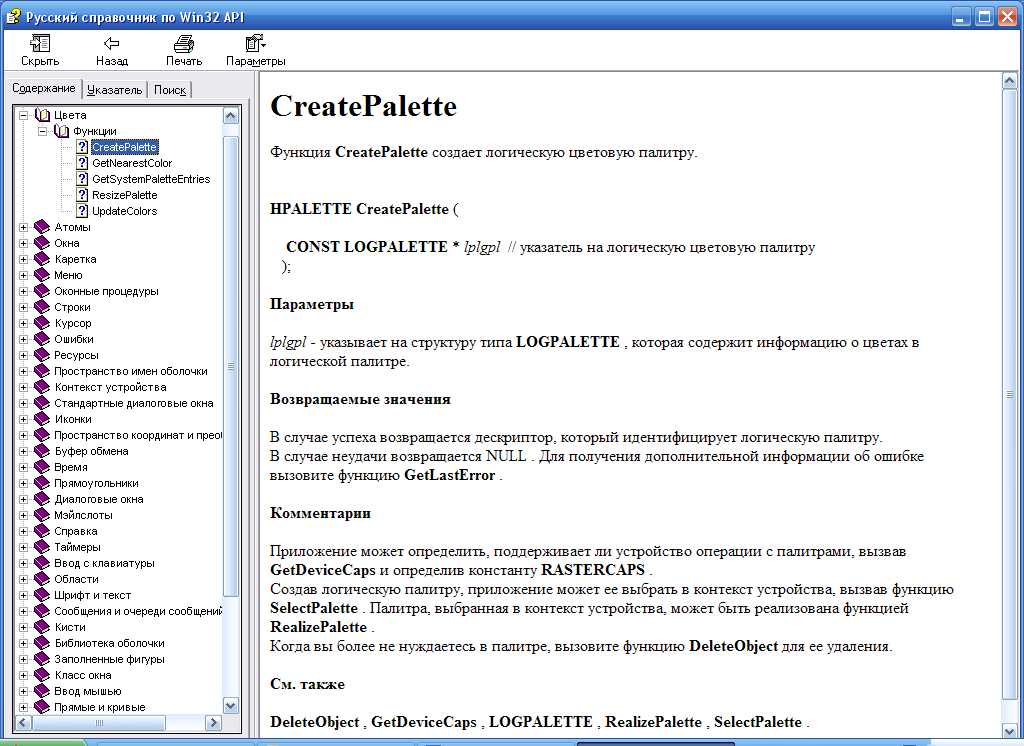Viewport: 1024px width, 746px height.
Task: Follow the GetDeviceCaps link in Комментарии
Action: click(323, 570)
